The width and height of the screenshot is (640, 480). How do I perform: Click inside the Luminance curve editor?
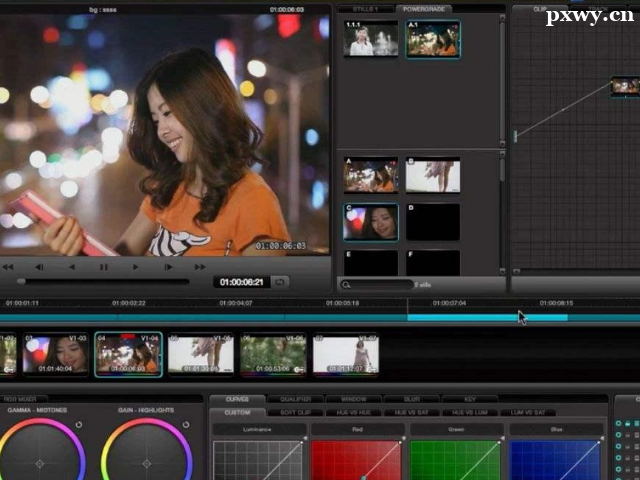258,460
